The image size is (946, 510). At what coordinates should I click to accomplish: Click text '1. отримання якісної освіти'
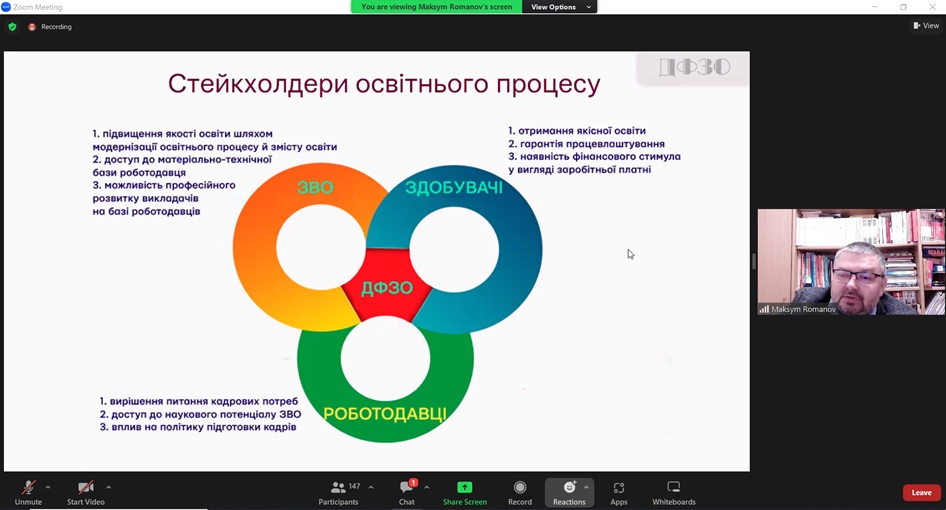pos(577,131)
